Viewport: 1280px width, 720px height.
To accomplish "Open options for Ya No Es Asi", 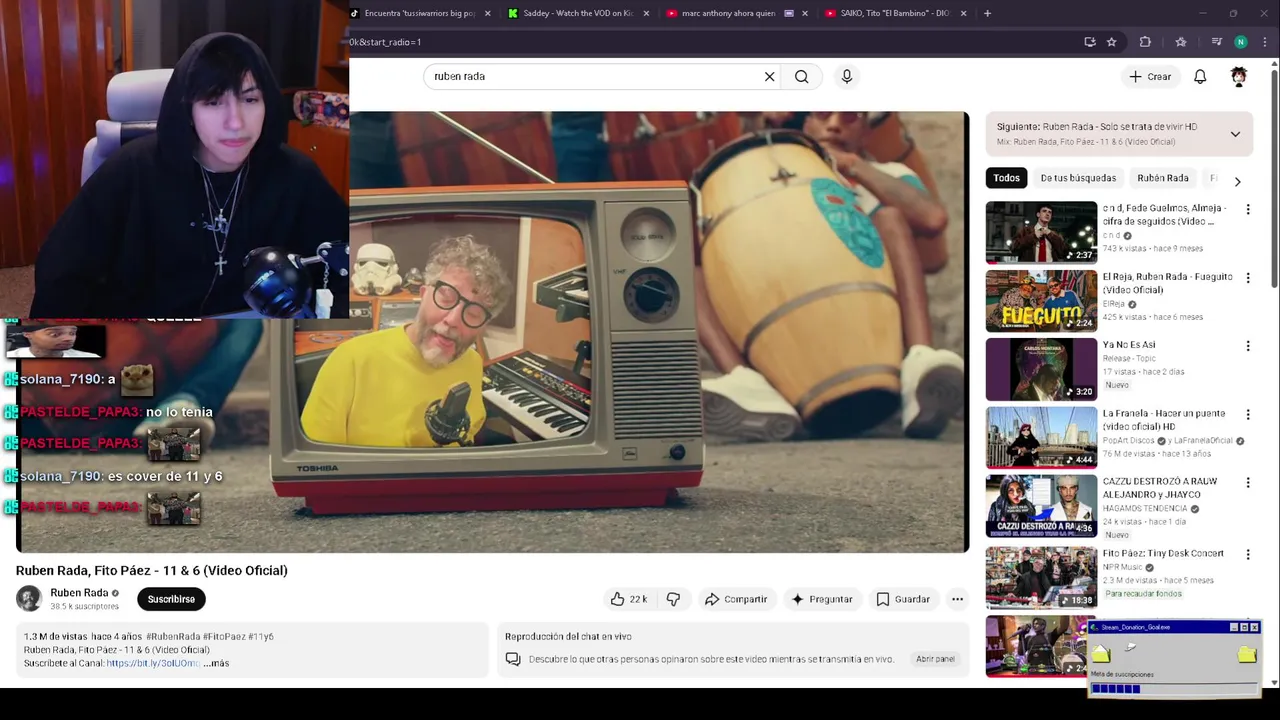I will 1247,346.
